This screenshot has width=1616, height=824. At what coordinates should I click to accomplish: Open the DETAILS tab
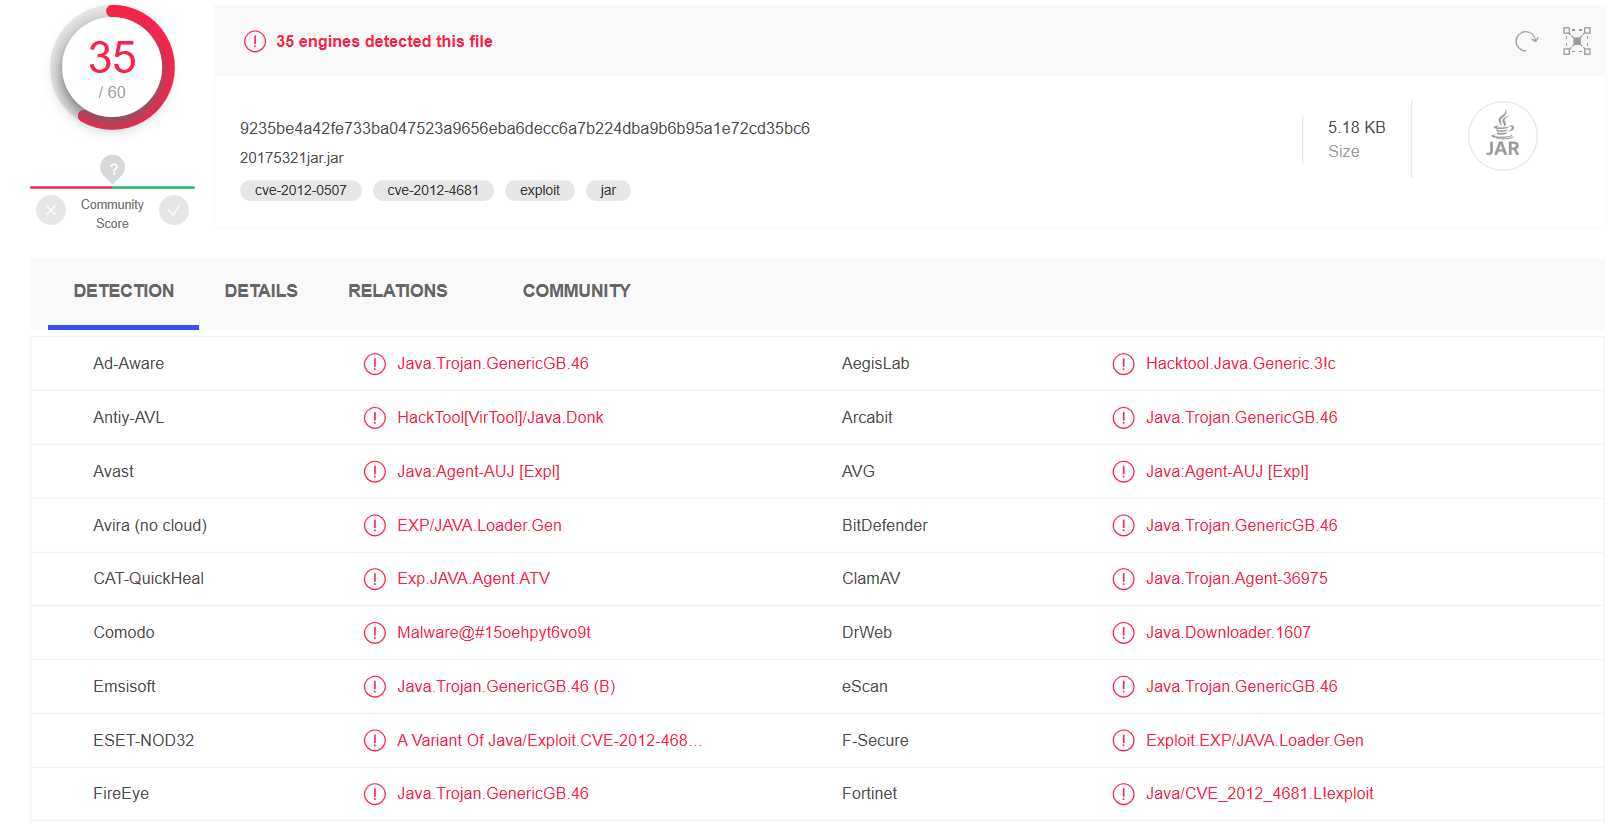click(x=261, y=291)
